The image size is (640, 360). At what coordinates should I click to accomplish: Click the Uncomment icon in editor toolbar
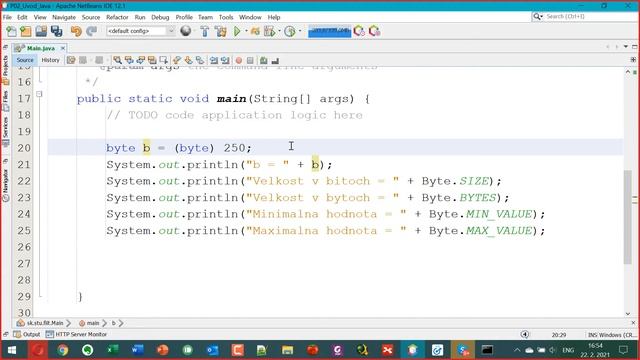[x=275, y=60]
